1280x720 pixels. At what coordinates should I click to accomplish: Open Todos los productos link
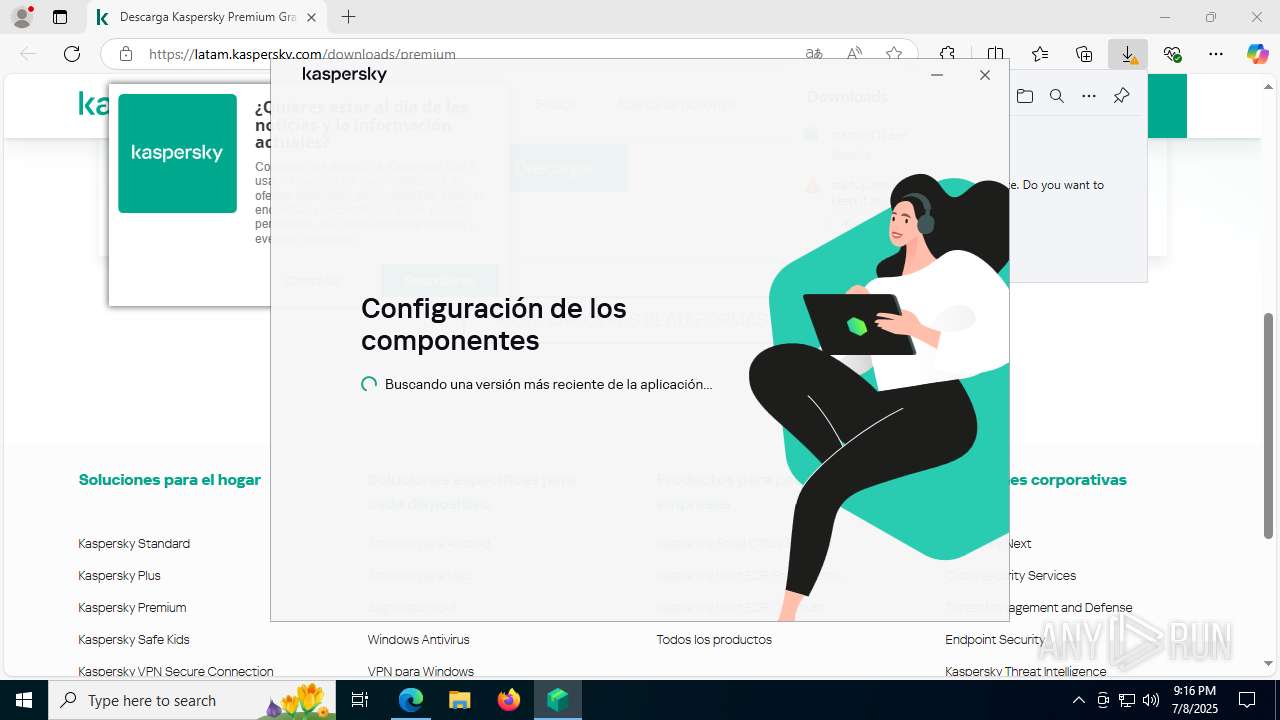coord(714,639)
